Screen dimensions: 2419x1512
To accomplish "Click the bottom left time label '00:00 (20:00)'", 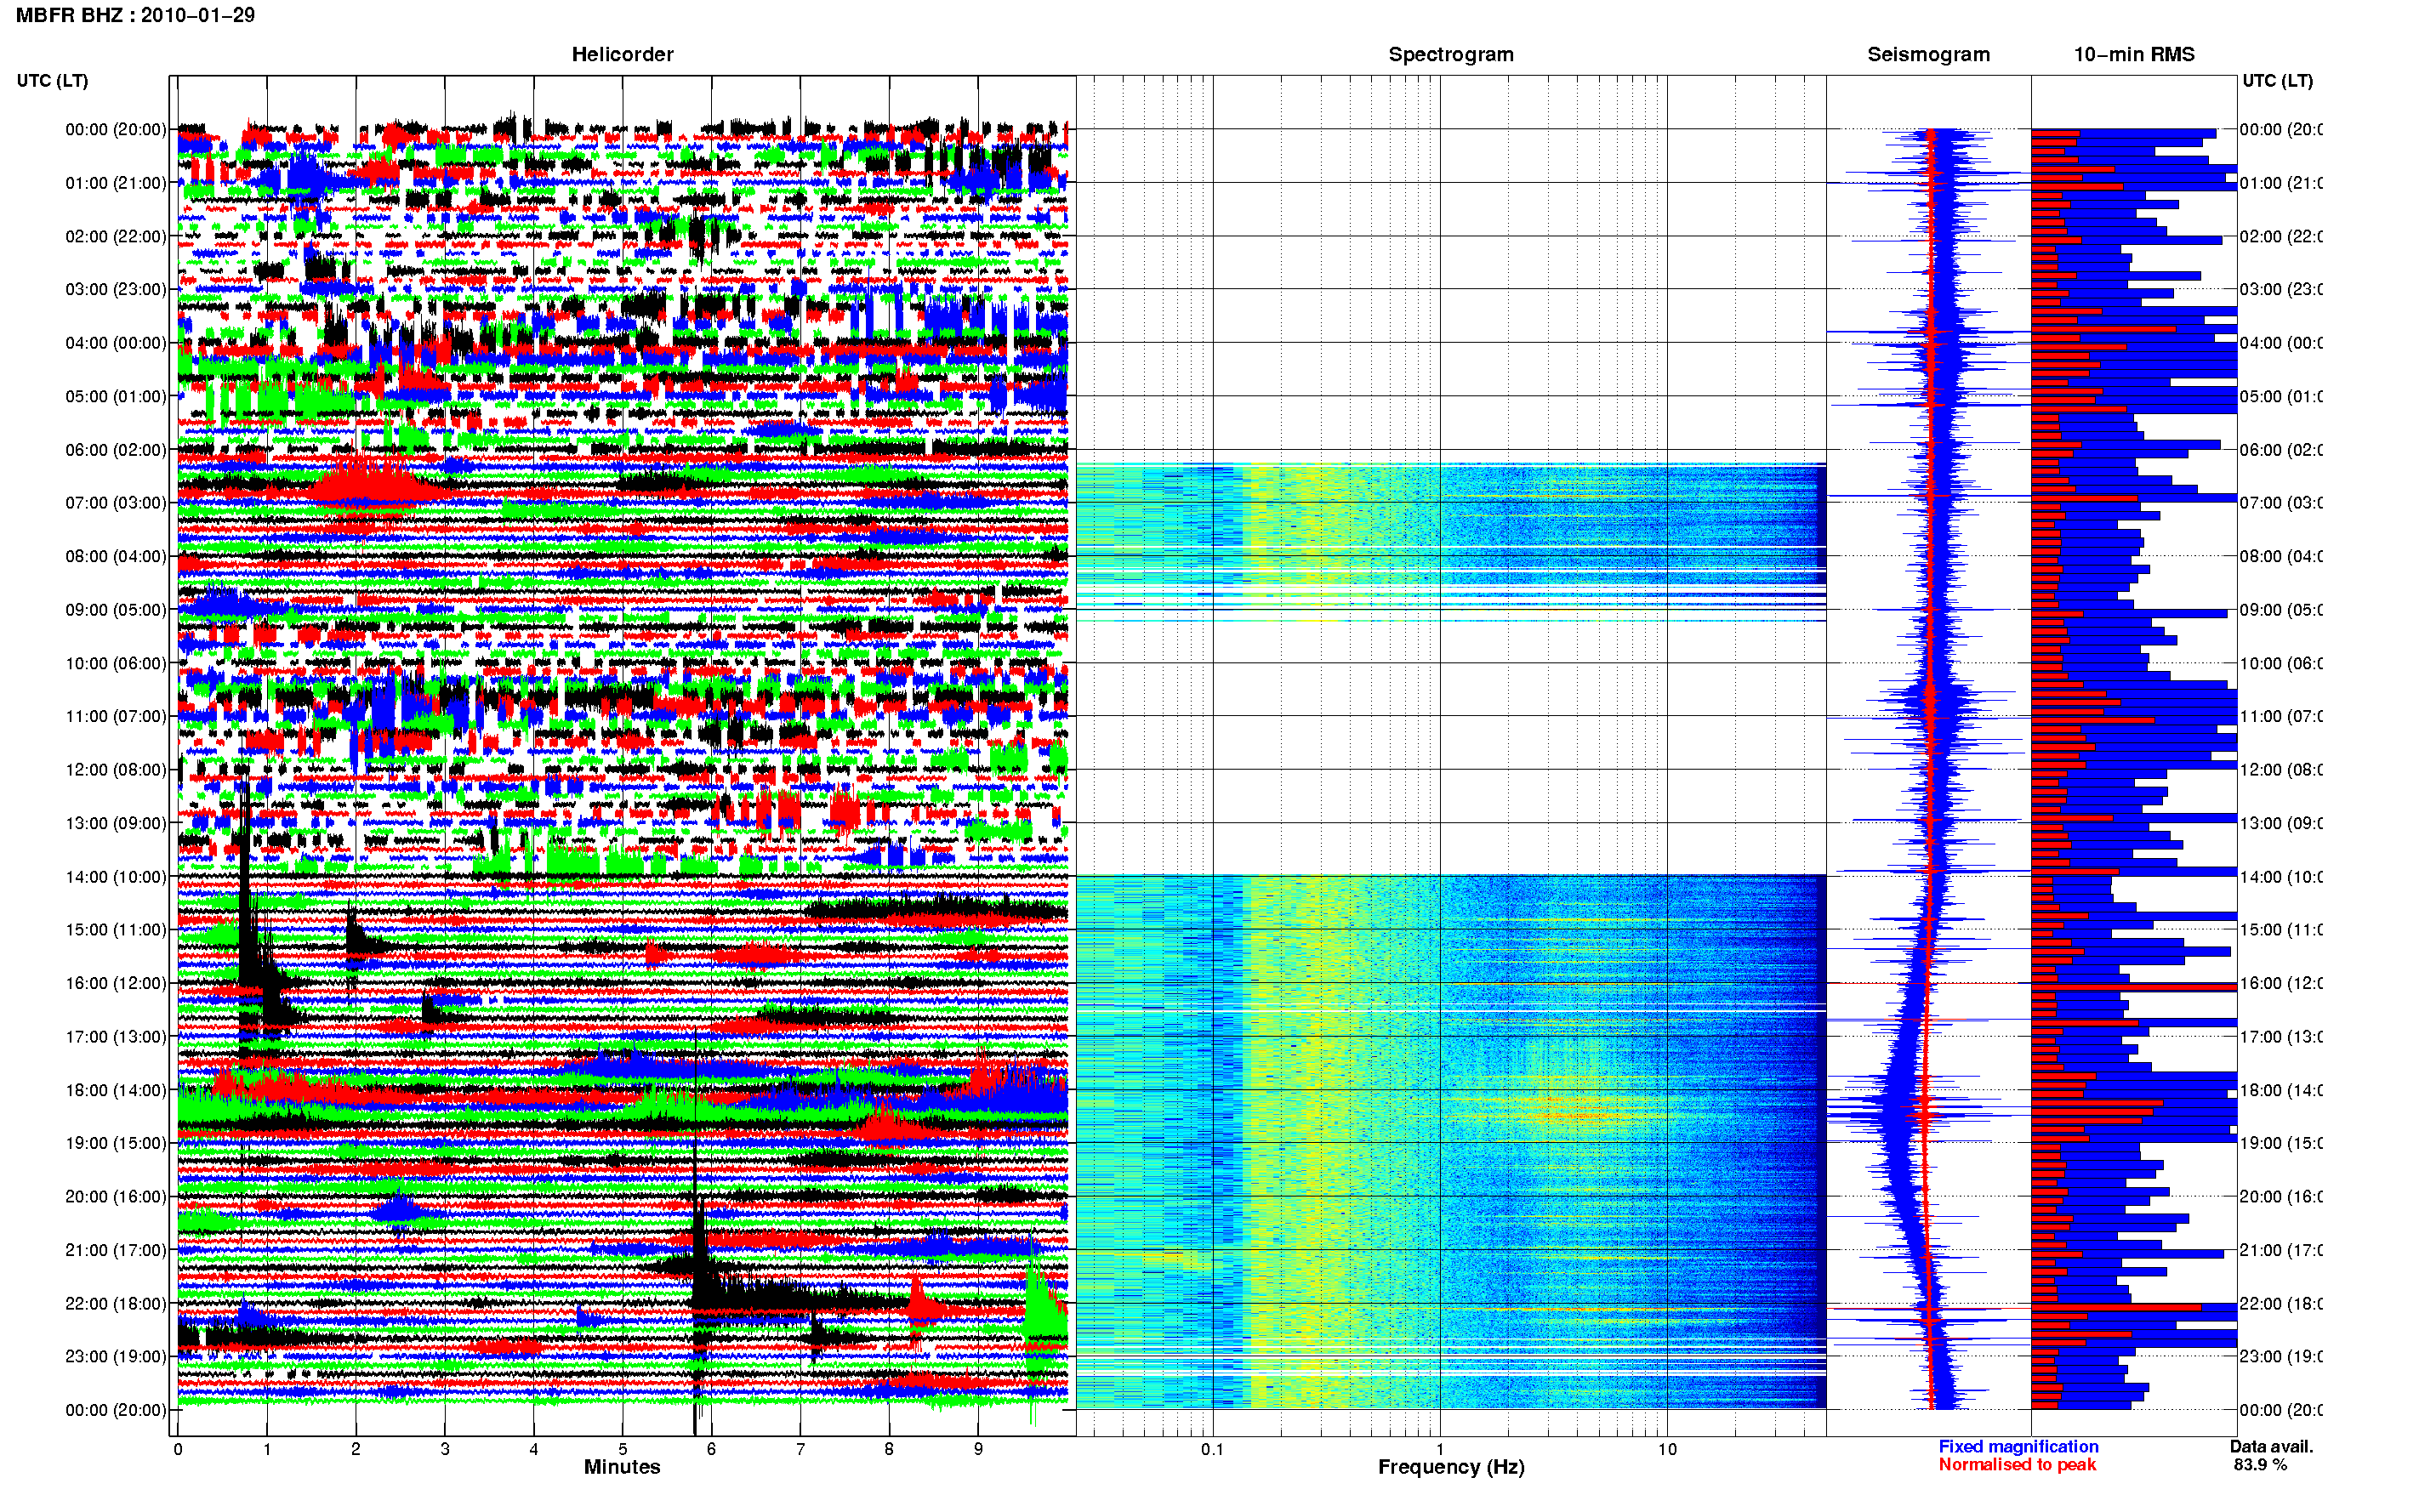I will click(x=116, y=1410).
